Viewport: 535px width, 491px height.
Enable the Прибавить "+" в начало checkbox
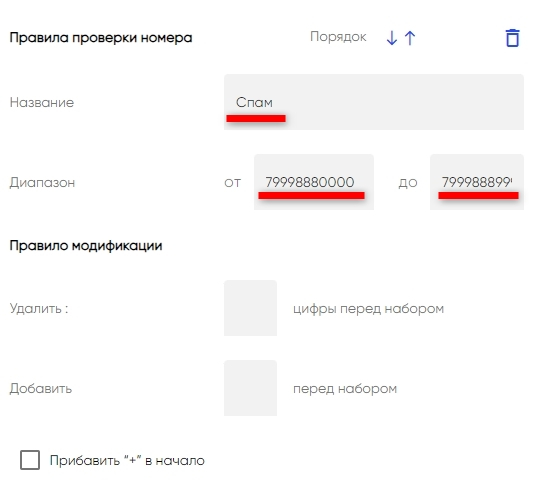(x=30, y=460)
